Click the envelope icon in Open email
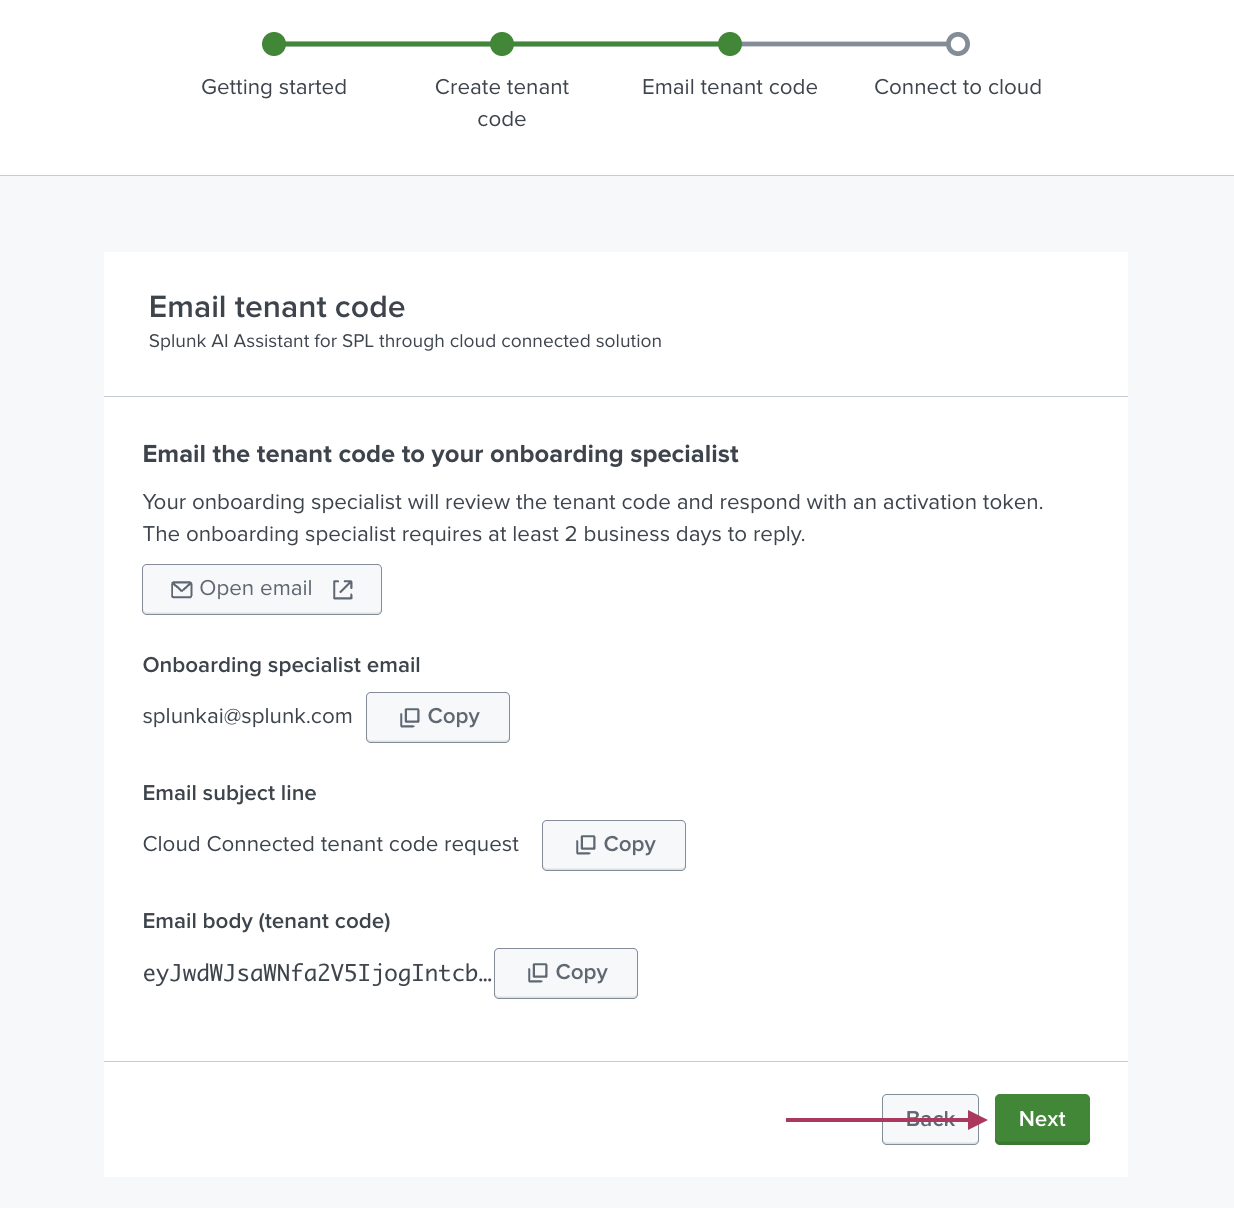The image size is (1234, 1208). coord(182,590)
